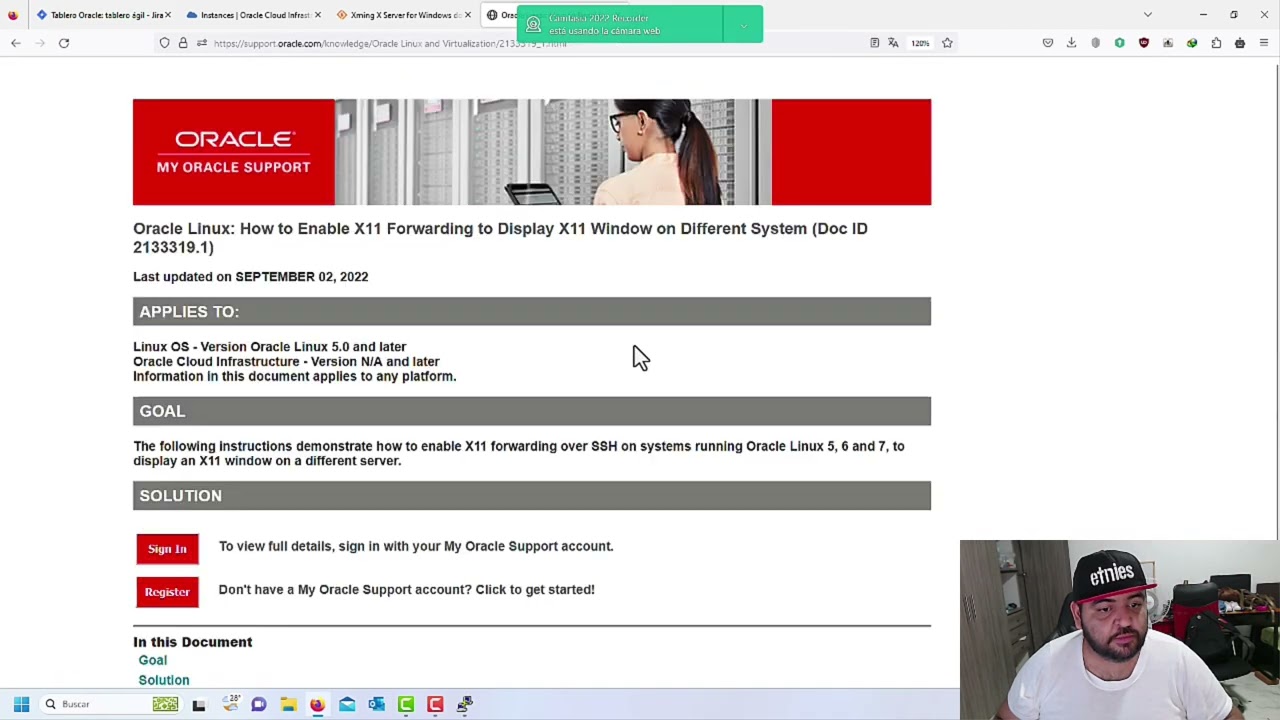Click the APPLIES TO heading bar
The image size is (1280, 720).
click(532, 311)
